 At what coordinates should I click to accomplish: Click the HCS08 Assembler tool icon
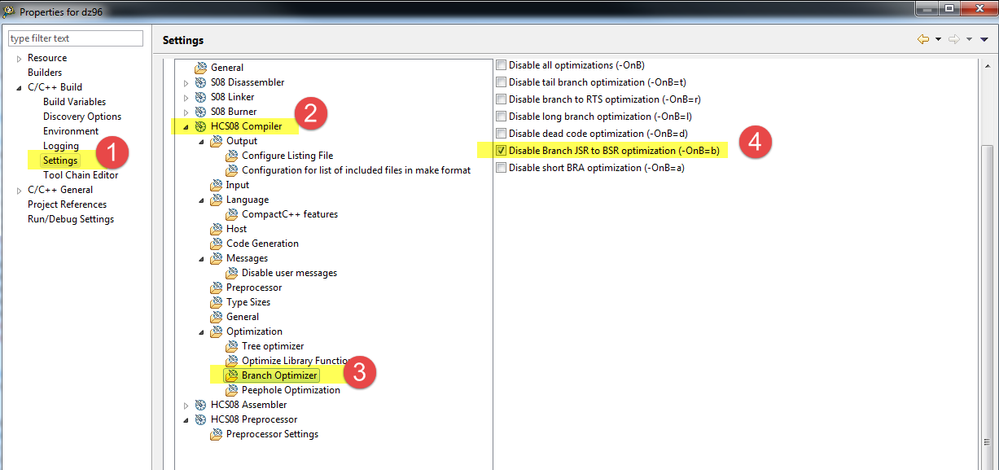201,404
